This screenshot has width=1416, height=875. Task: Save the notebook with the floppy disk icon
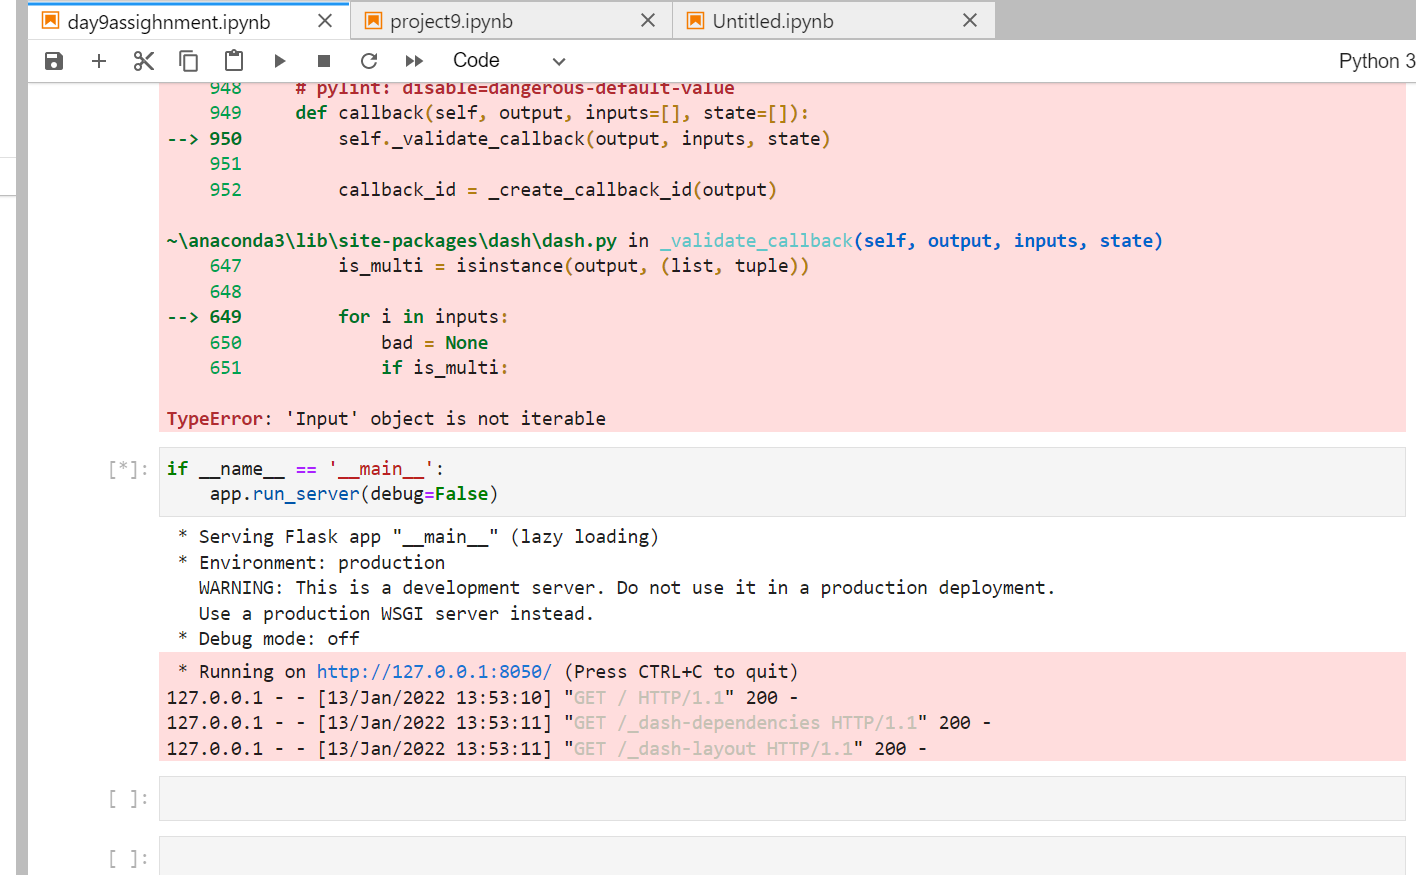click(x=54, y=61)
